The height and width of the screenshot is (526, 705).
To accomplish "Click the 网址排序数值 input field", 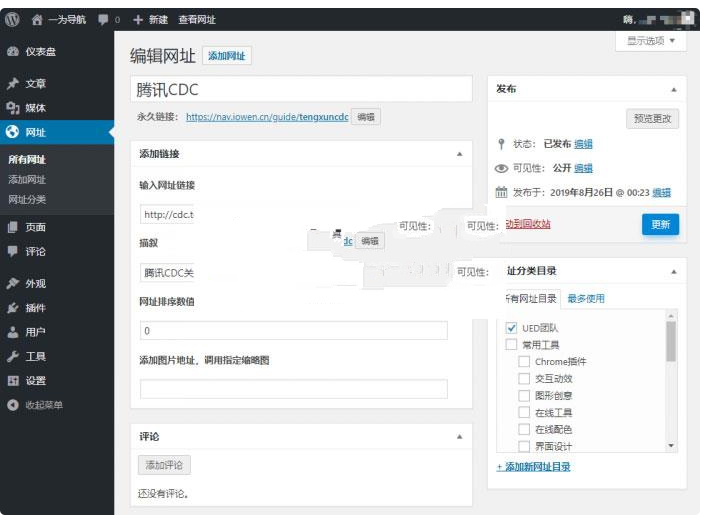I will click(294, 330).
